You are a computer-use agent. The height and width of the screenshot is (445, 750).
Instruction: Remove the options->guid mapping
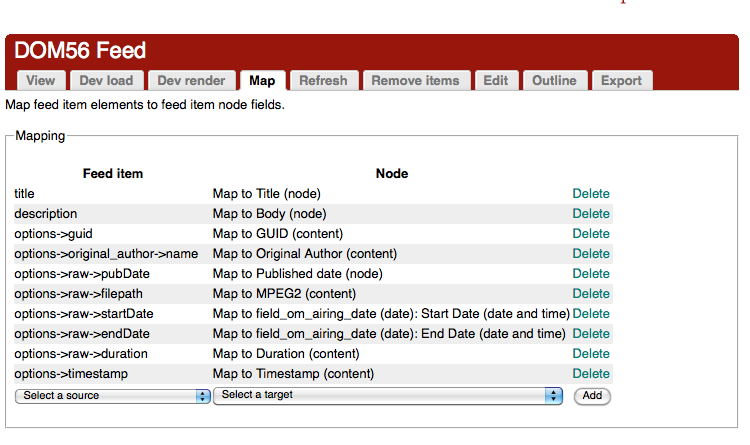(x=590, y=234)
